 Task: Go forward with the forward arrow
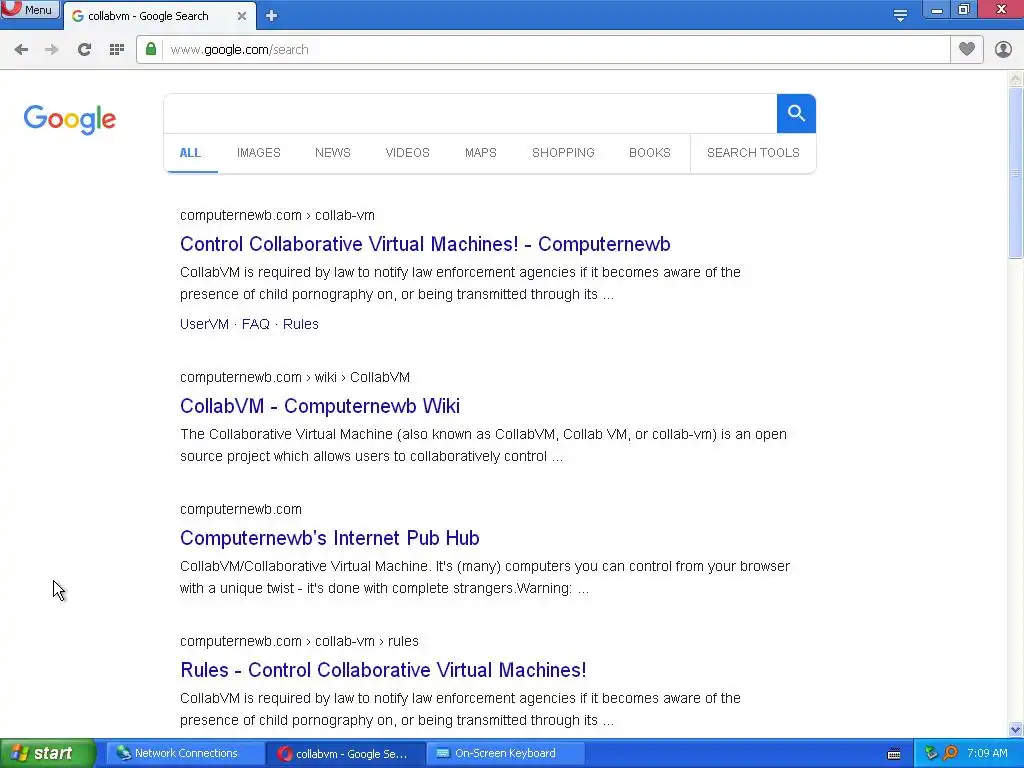tap(52, 50)
